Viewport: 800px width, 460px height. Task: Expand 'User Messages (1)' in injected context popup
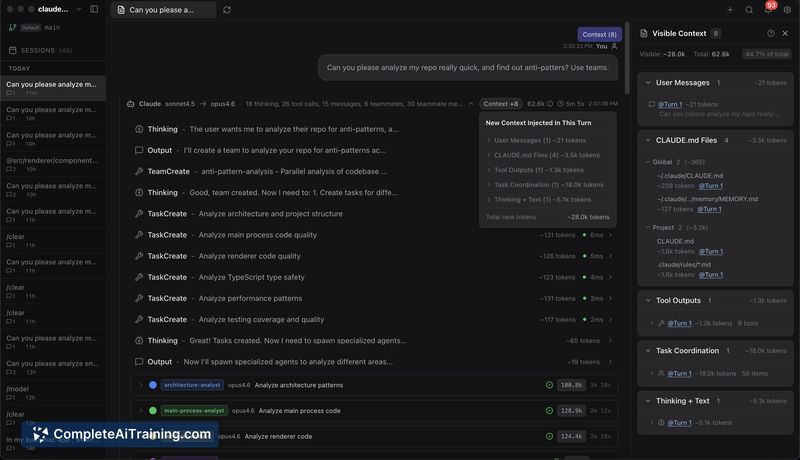[539, 140]
